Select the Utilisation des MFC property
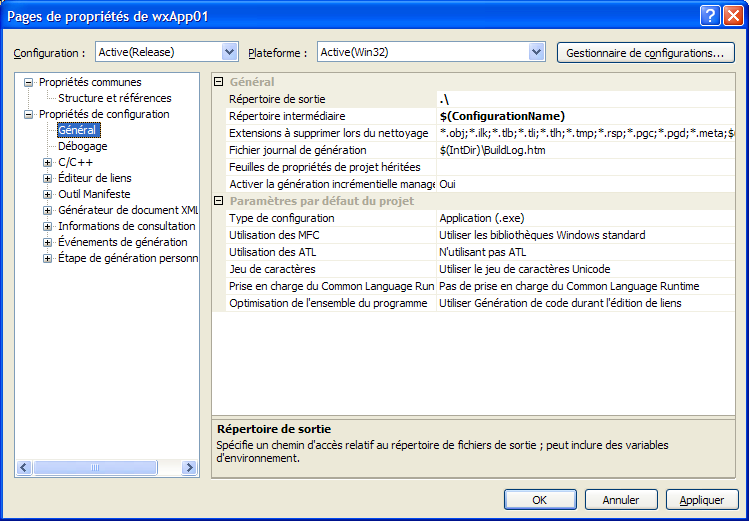Image resolution: width=749 pixels, height=521 pixels. point(331,235)
